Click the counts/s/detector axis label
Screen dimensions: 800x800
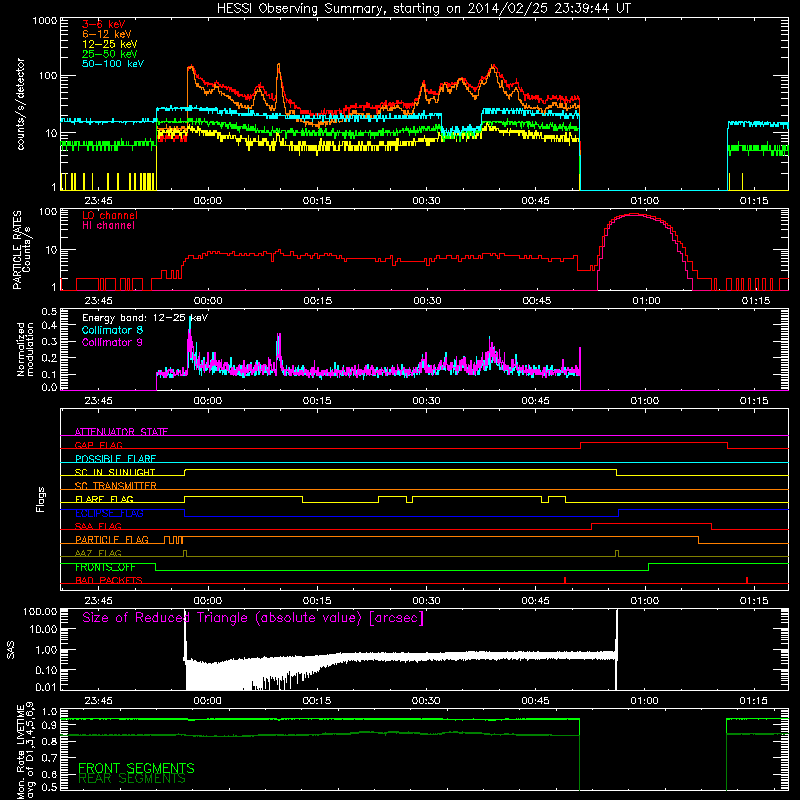click(20, 104)
